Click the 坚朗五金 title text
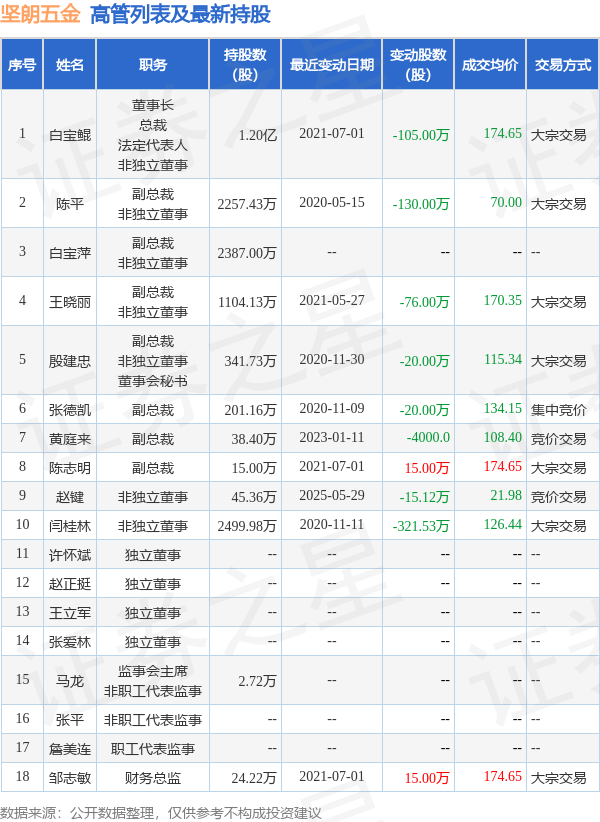Viewport: 600px width, 822px height. tap(40, 14)
